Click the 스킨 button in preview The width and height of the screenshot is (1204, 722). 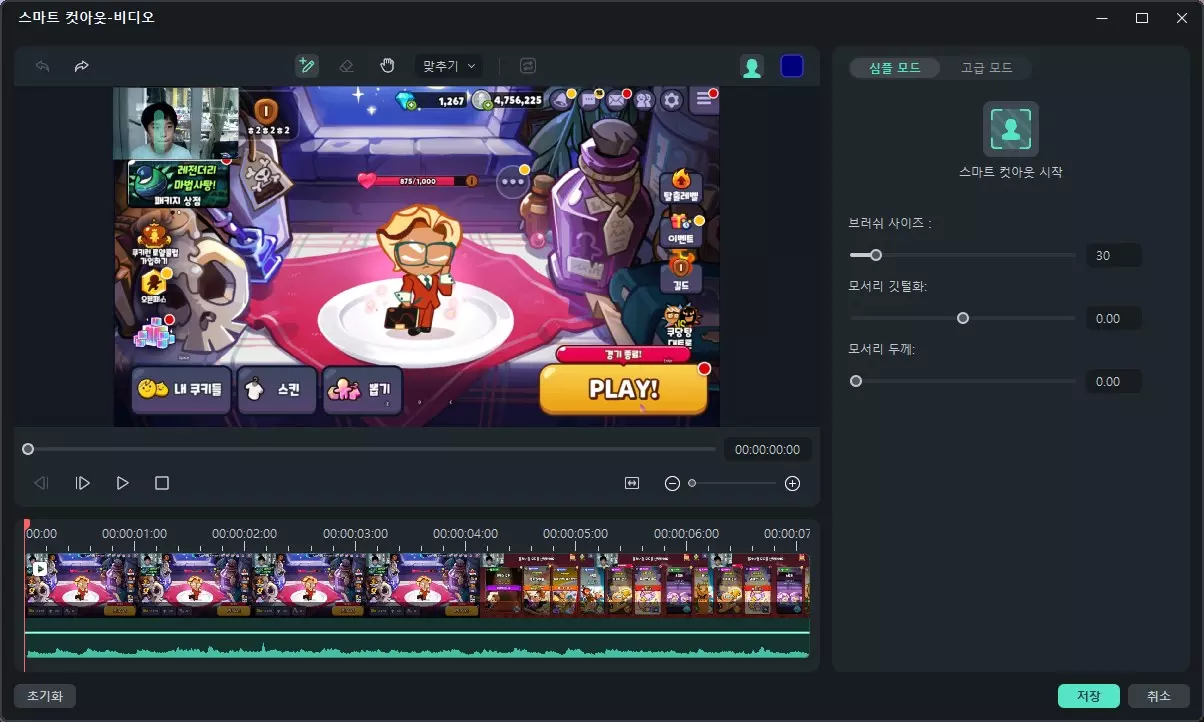pos(277,389)
